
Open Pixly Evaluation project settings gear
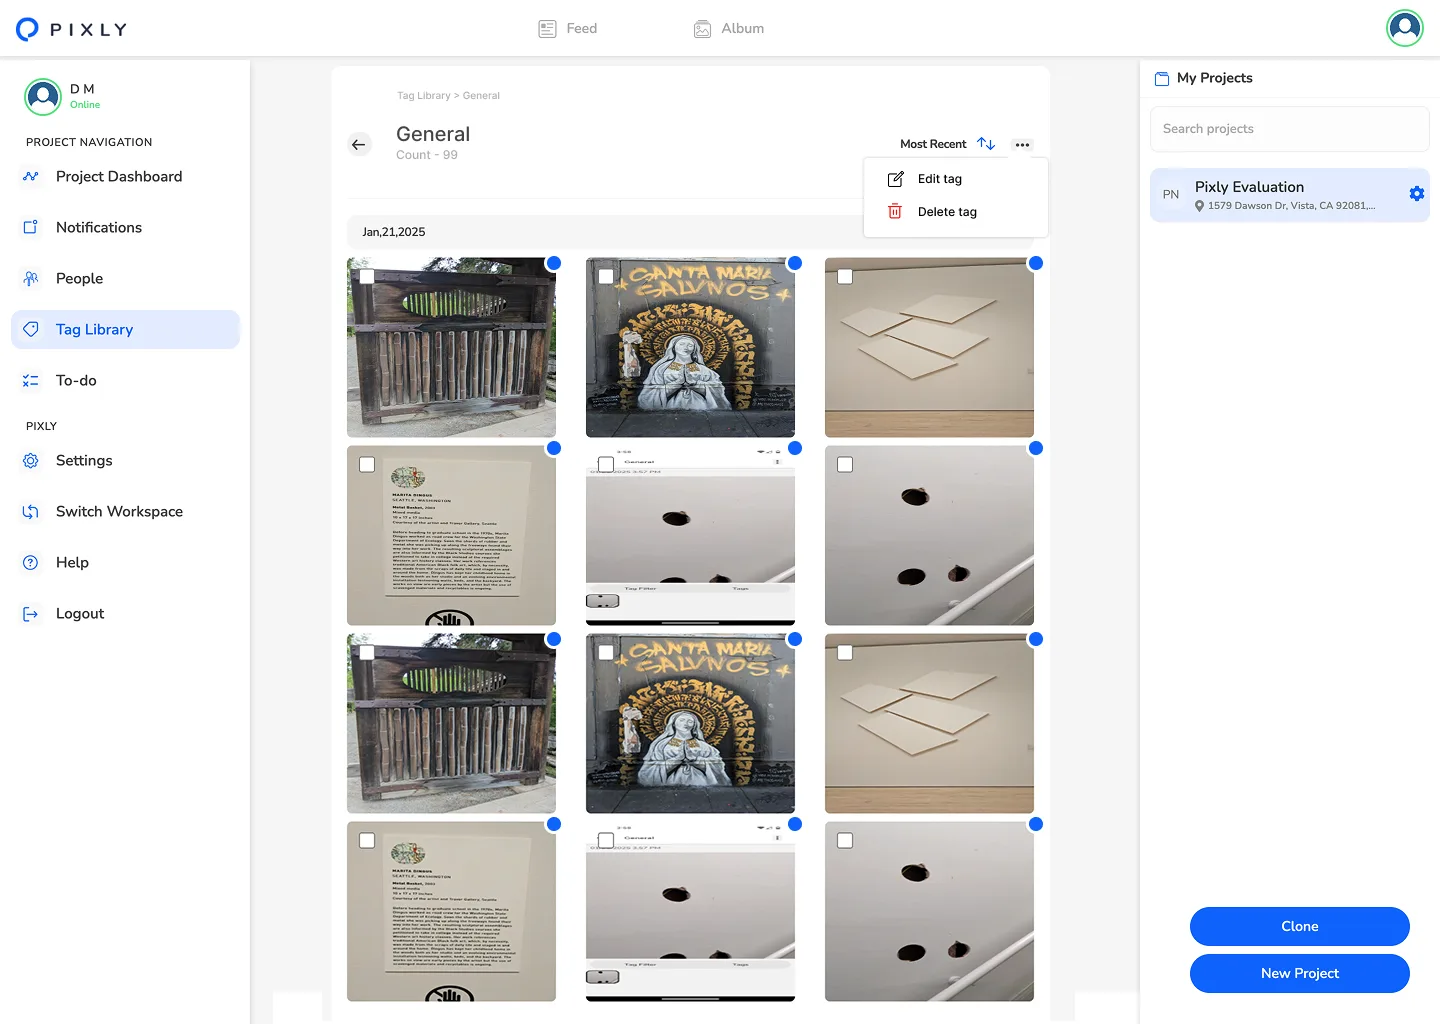coord(1417,194)
